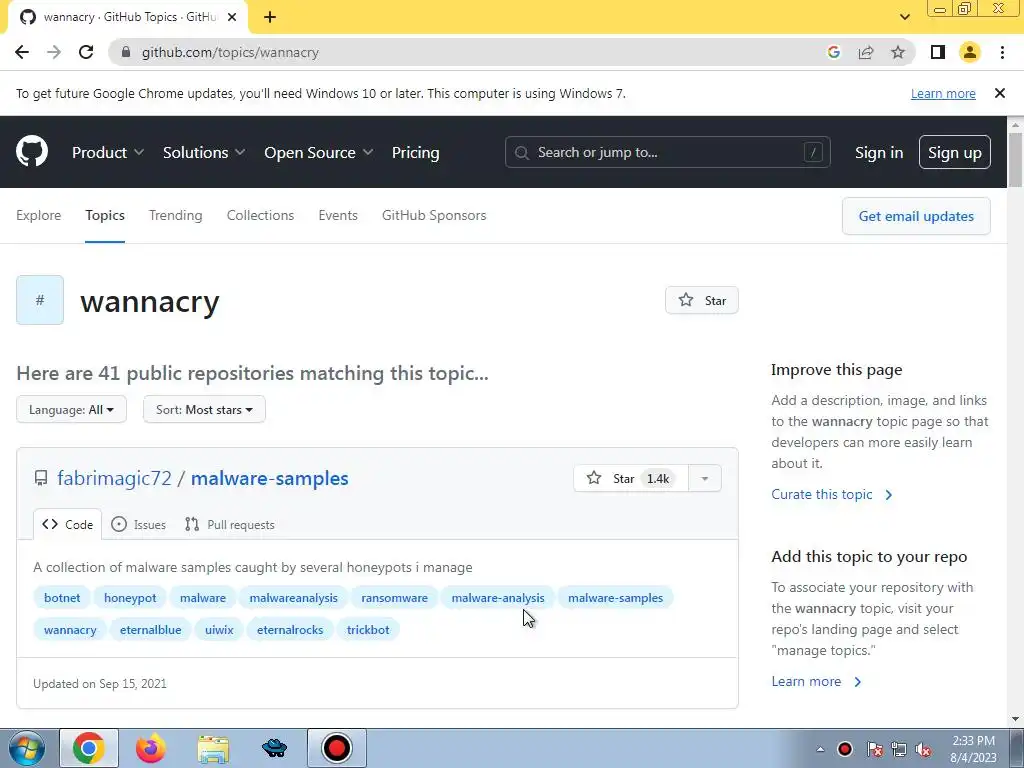
Task: Click the GitHub Octocat logo
Action: coord(32,152)
